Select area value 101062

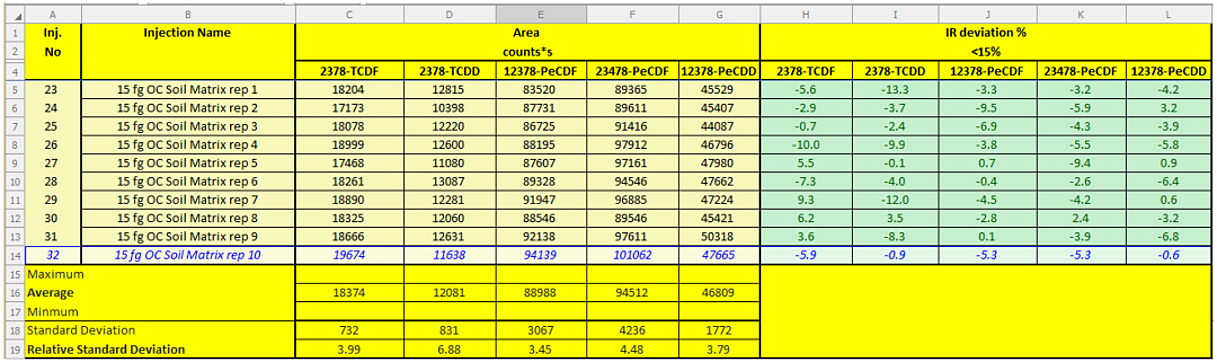(632, 255)
